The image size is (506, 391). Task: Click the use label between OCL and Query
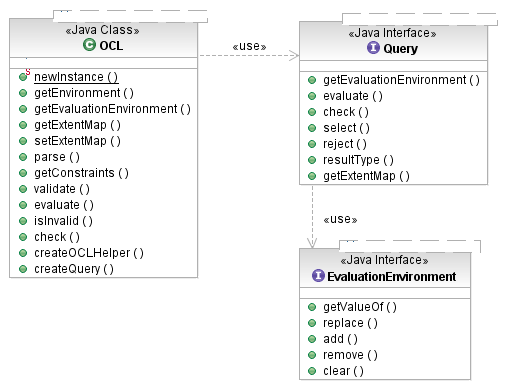pyautogui.click(x=249, y=46)
